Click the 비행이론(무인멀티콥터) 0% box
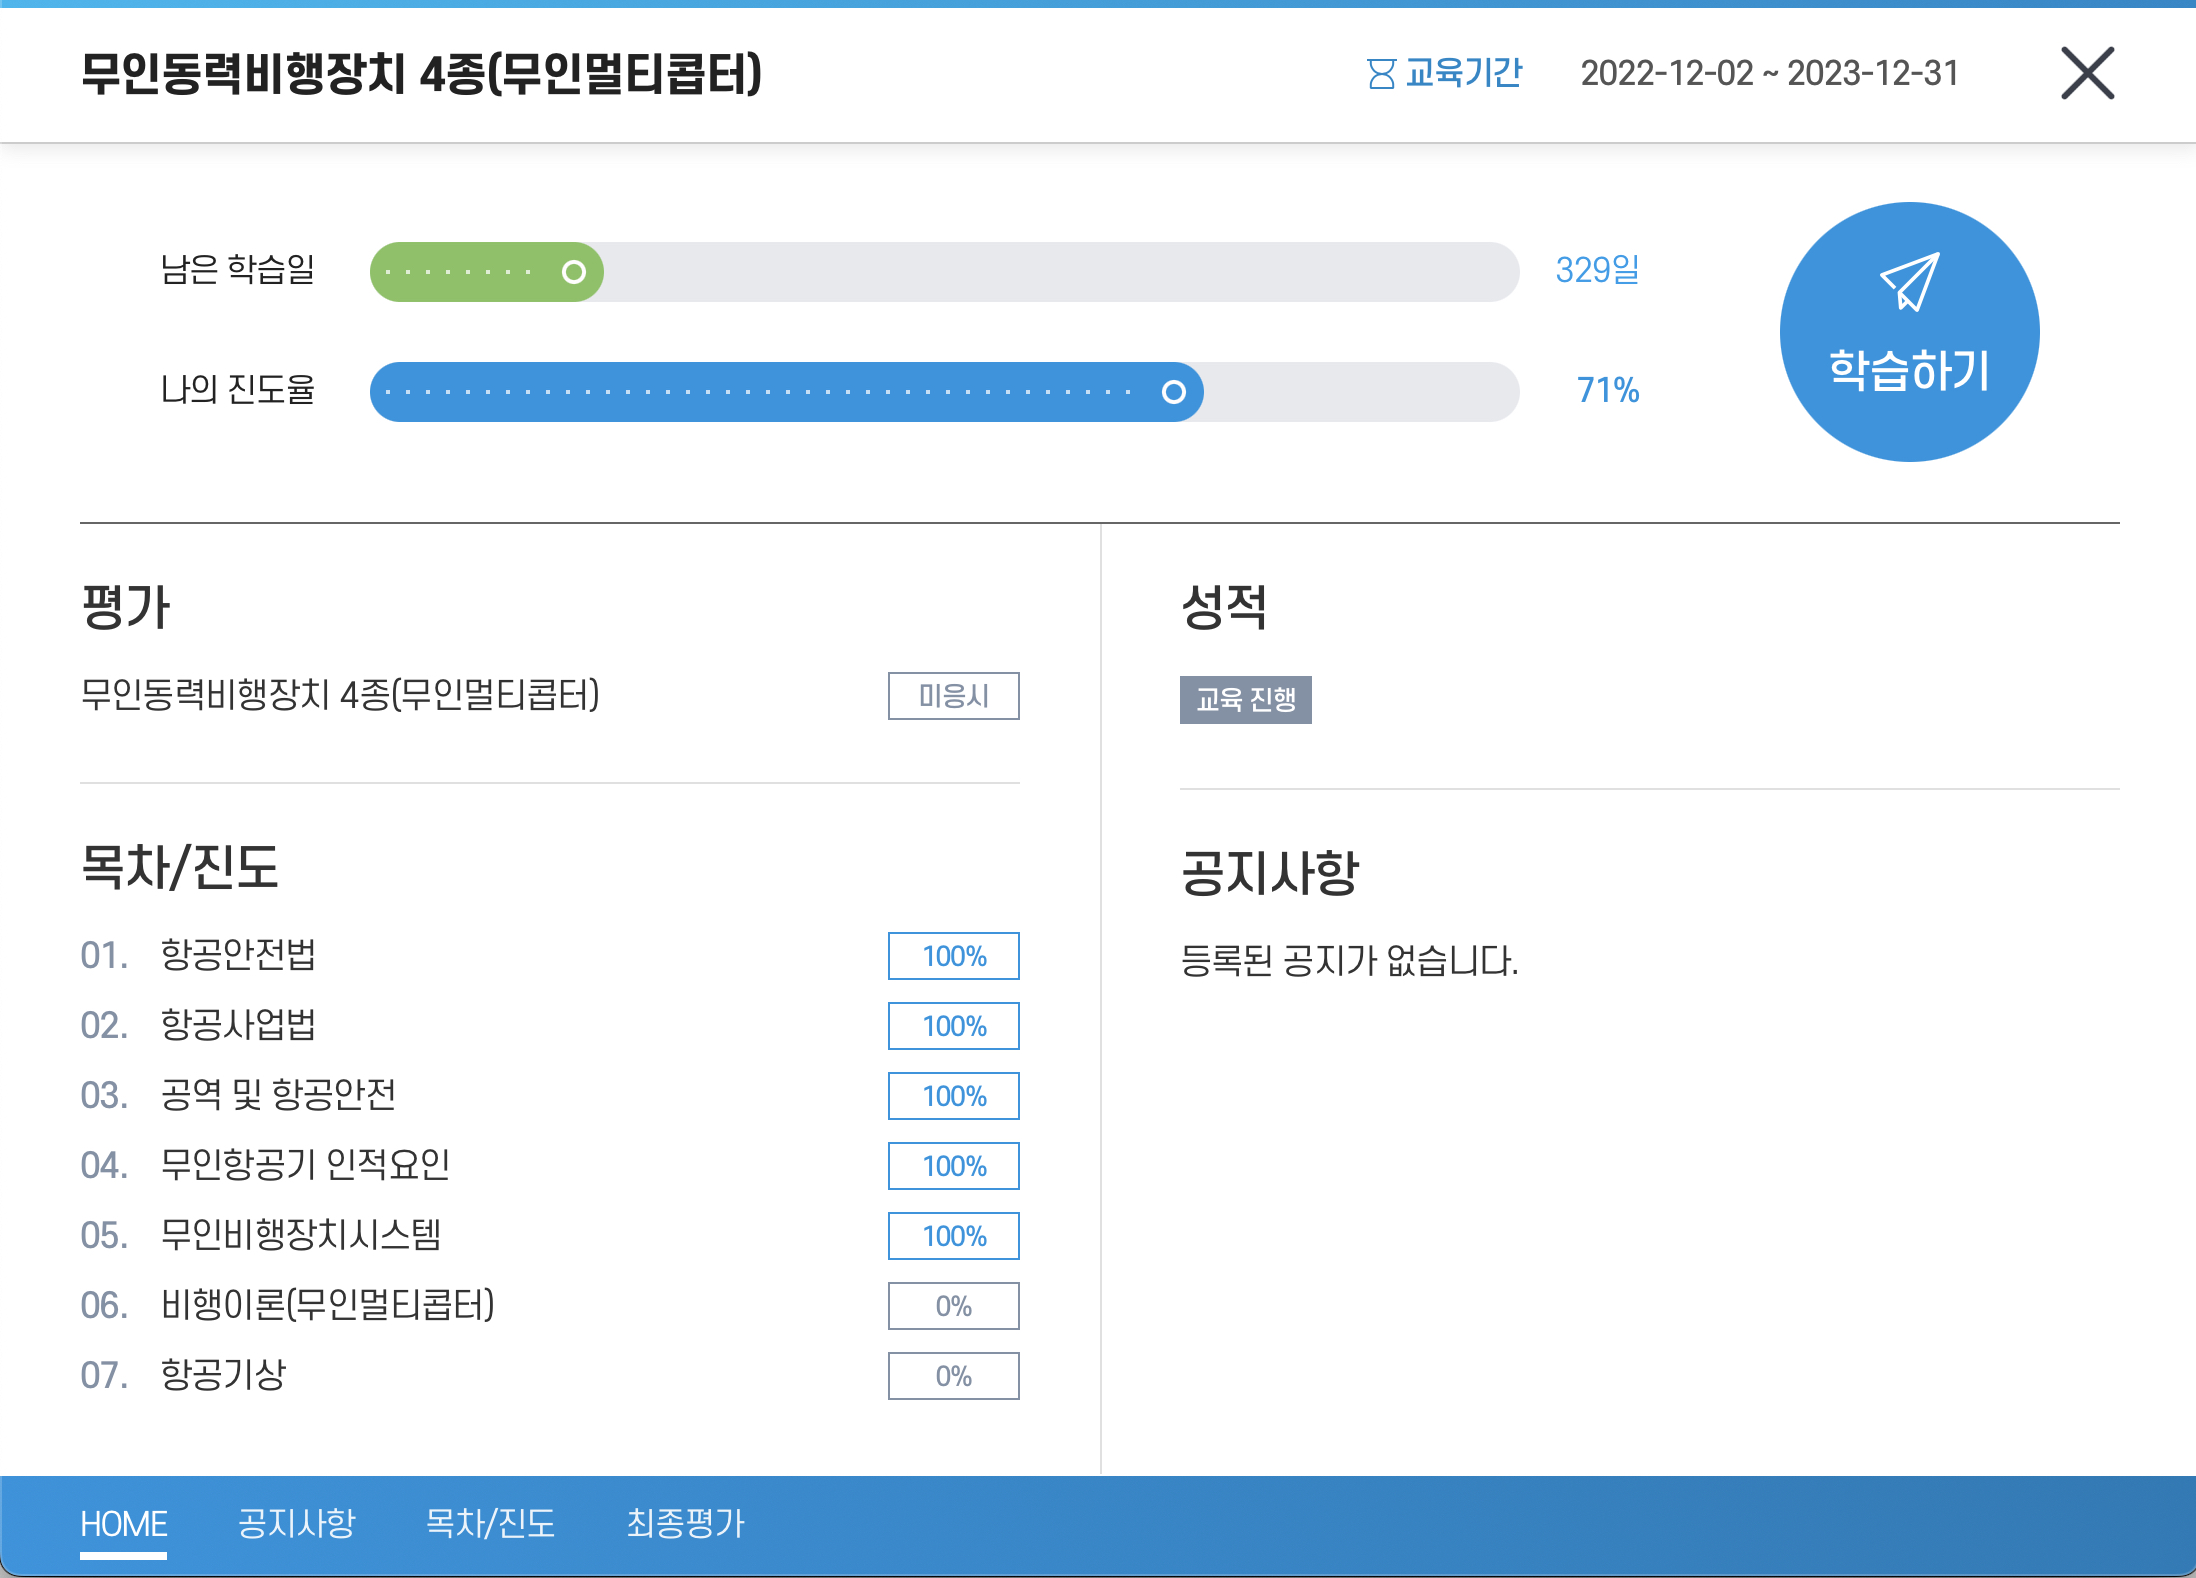Image resolution: width=2196 pixels, height=1578 pixels. click(951, 1305)
